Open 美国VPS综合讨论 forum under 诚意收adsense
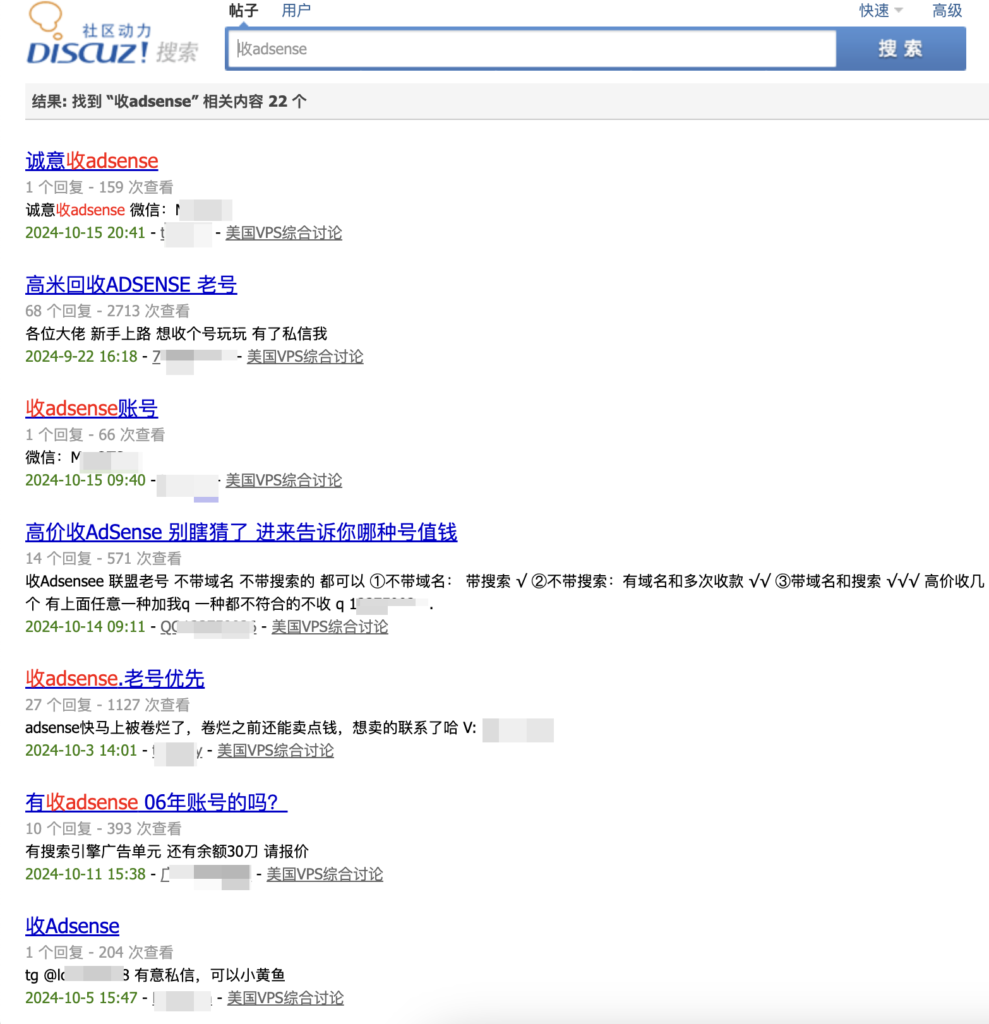The height and width of the screenshot is (1024, 989). (x=284, y=233)
